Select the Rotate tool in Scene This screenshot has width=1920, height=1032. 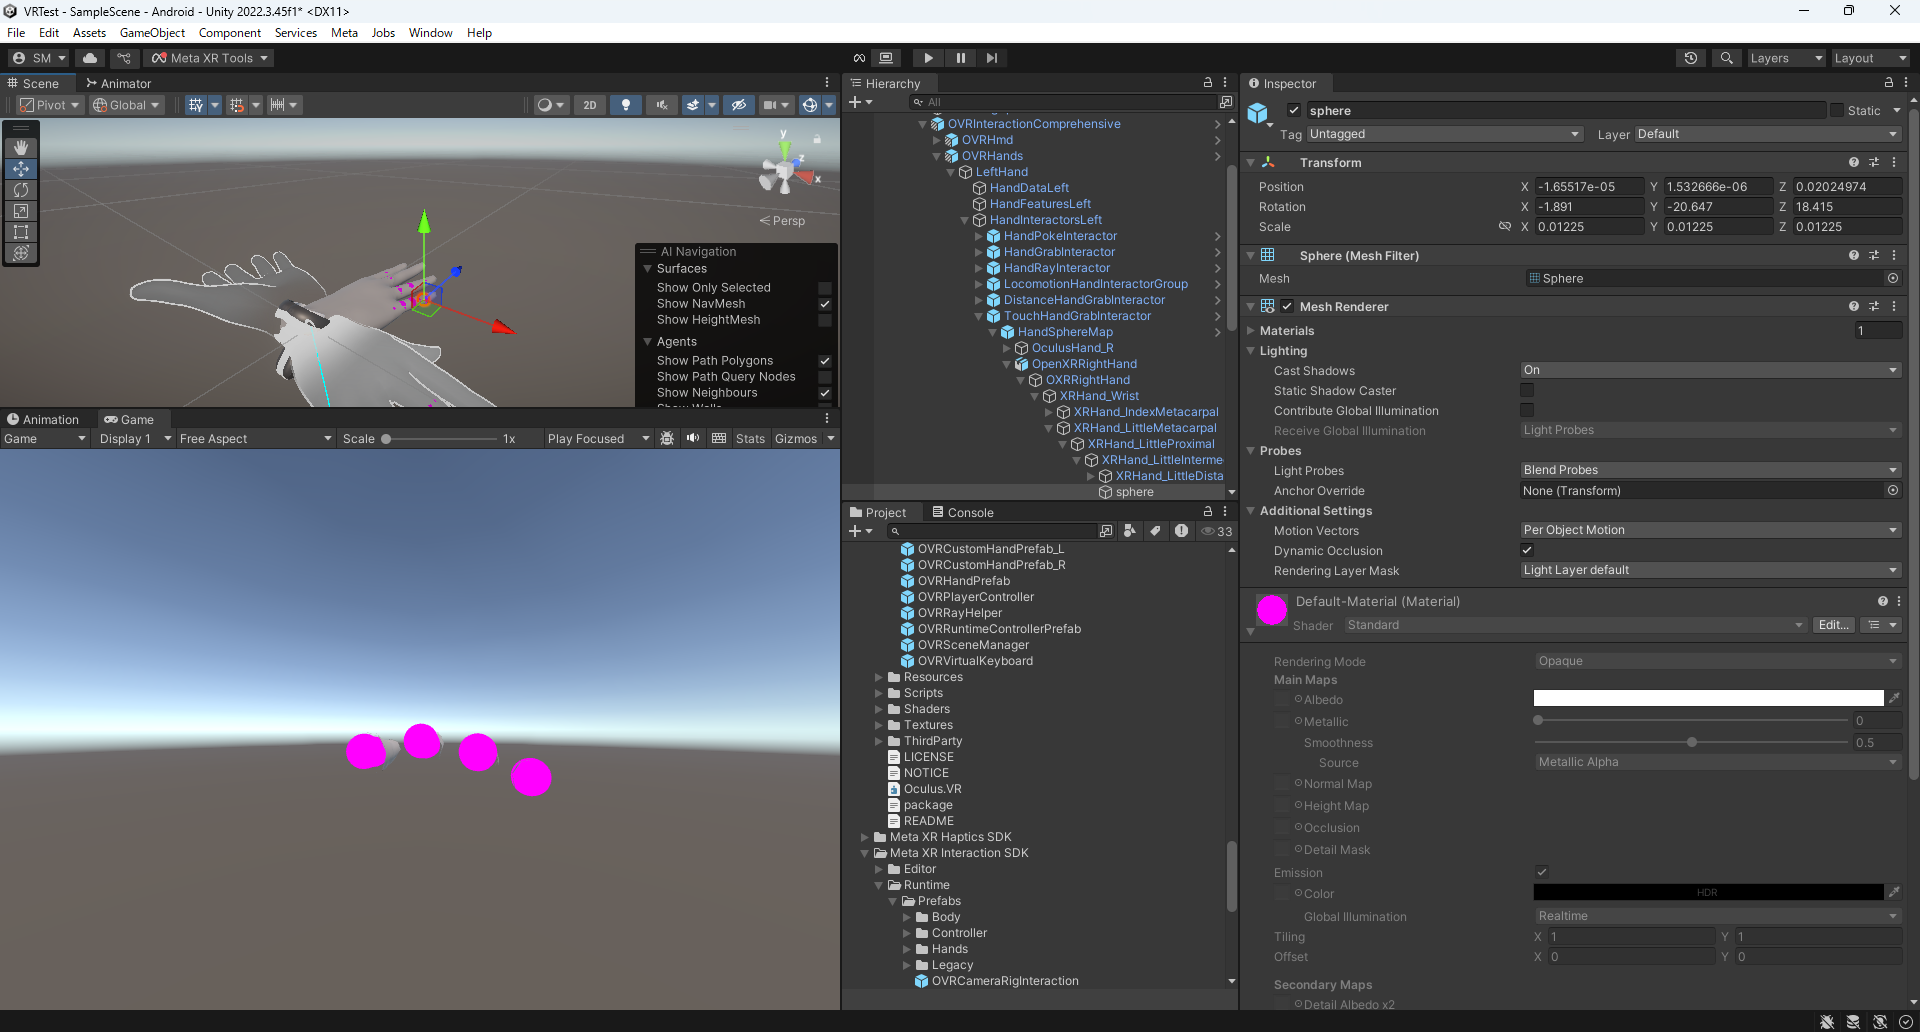pos(21,190)
